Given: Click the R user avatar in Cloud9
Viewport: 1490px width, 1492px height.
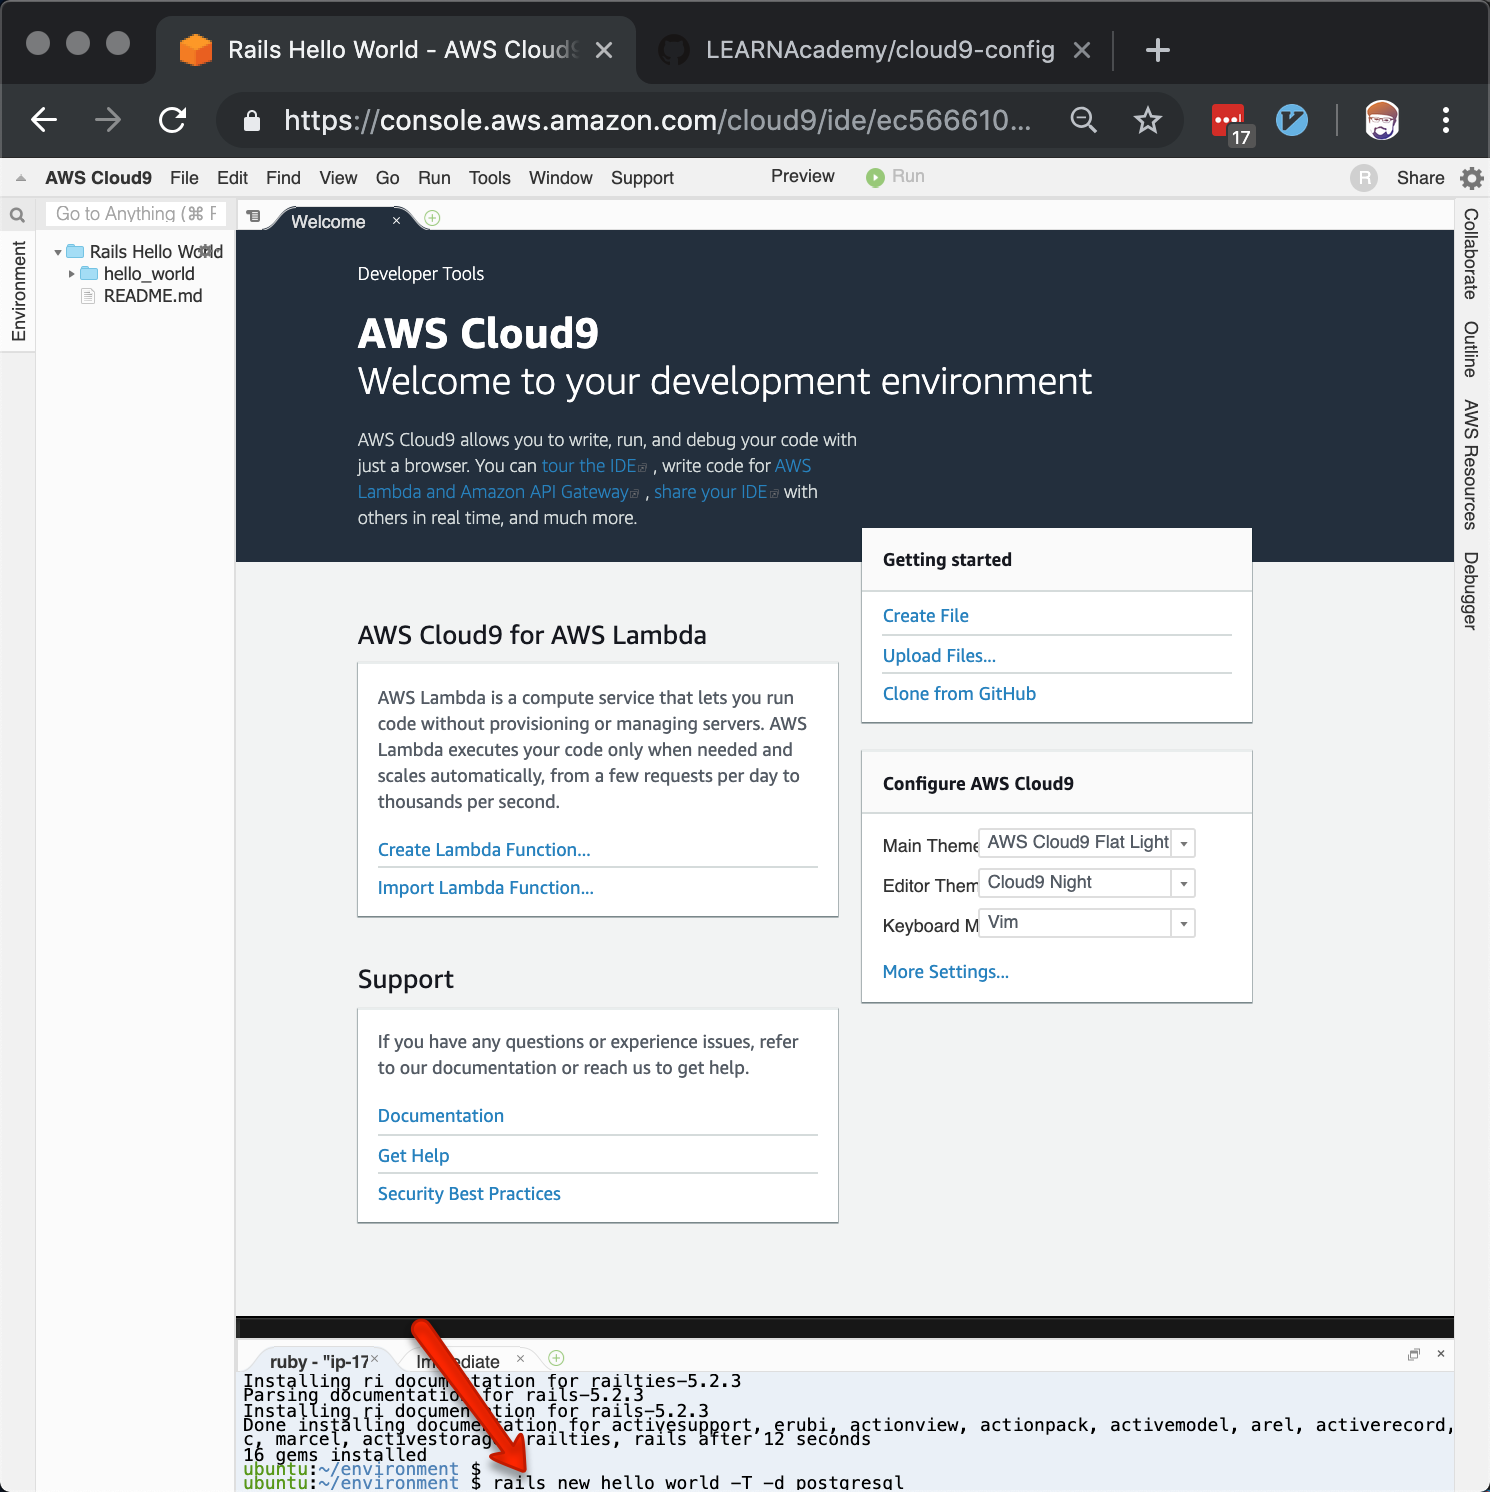Looking at the screenshot, I should pyautogui.click(x=1364, y=178).
